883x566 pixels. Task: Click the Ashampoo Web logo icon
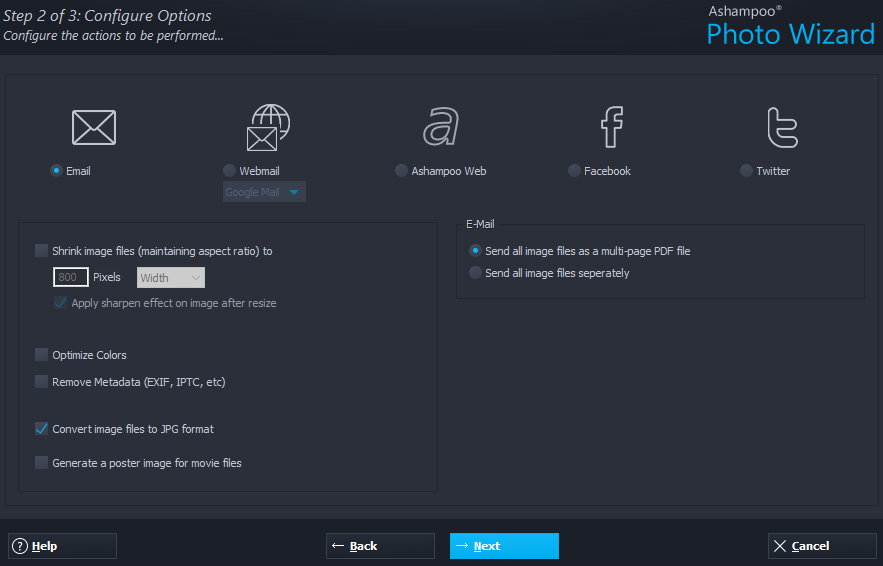(x=441, y=127)
